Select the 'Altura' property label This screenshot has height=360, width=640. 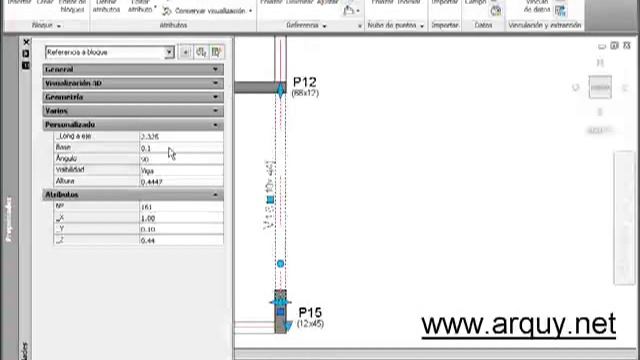click(65, 181)
